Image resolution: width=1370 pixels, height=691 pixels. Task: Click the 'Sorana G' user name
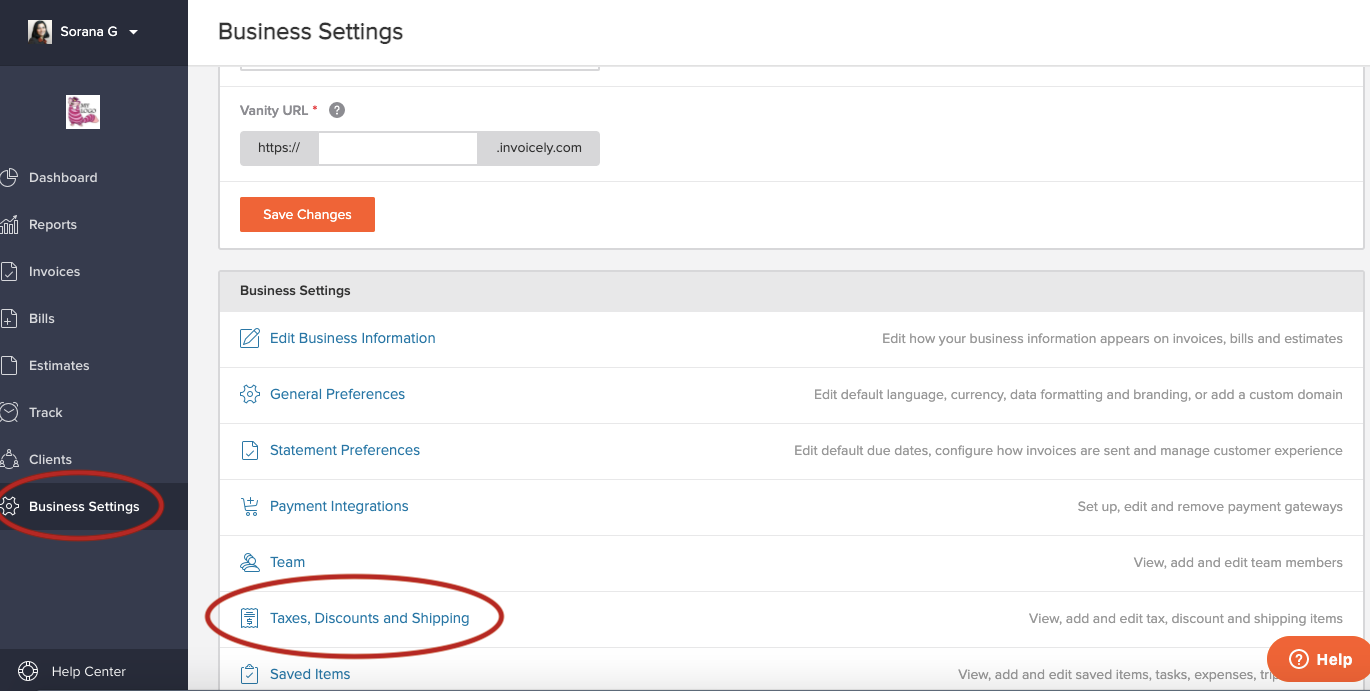pyautogui.click(x=89, y=32)
